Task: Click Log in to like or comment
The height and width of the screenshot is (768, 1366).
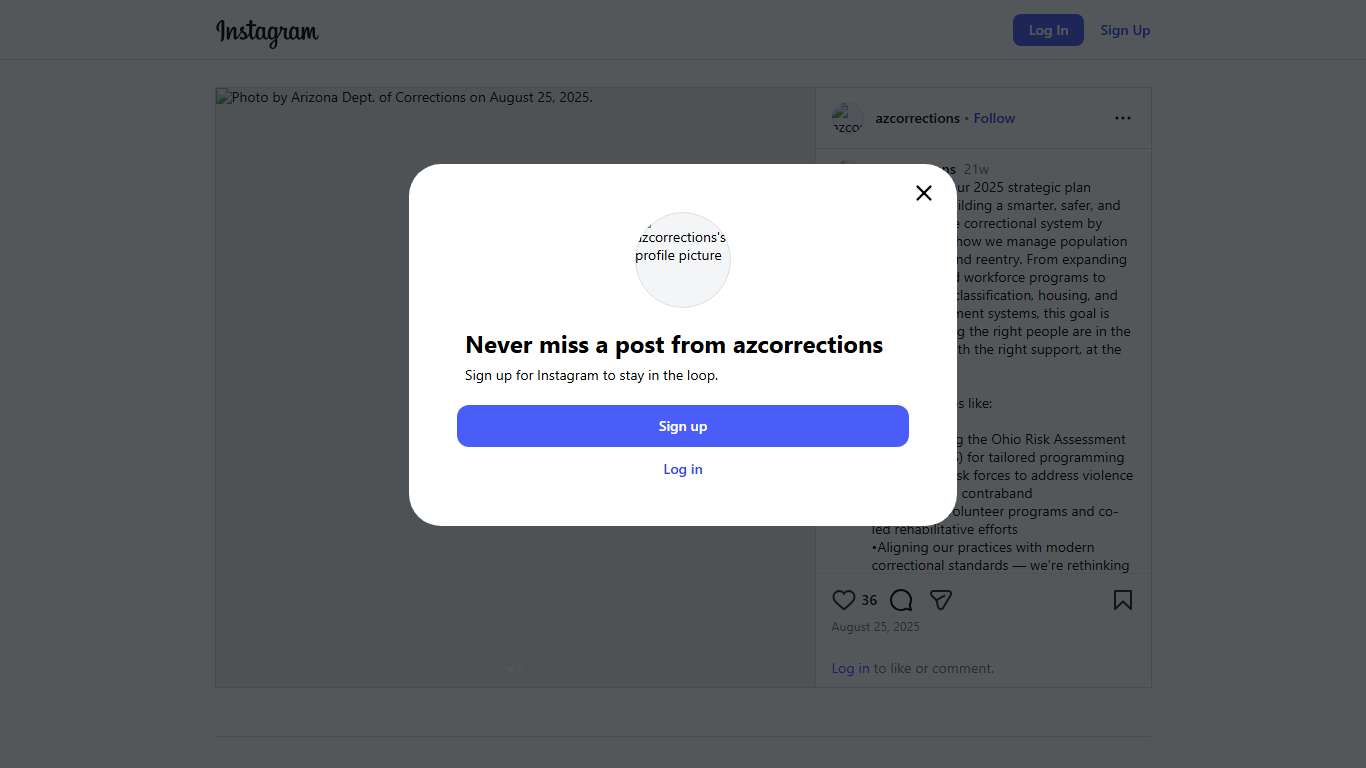Action: point(850,668)
